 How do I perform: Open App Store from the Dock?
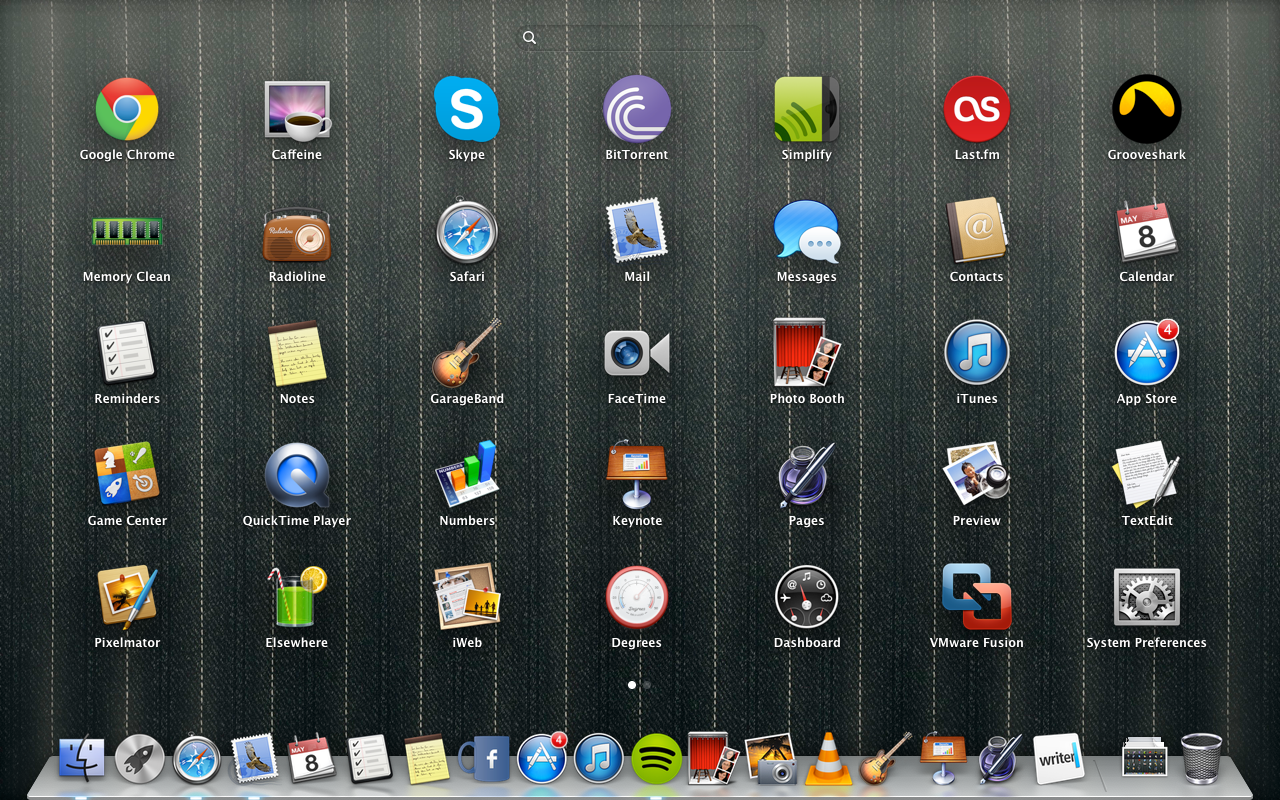(542, 757)
